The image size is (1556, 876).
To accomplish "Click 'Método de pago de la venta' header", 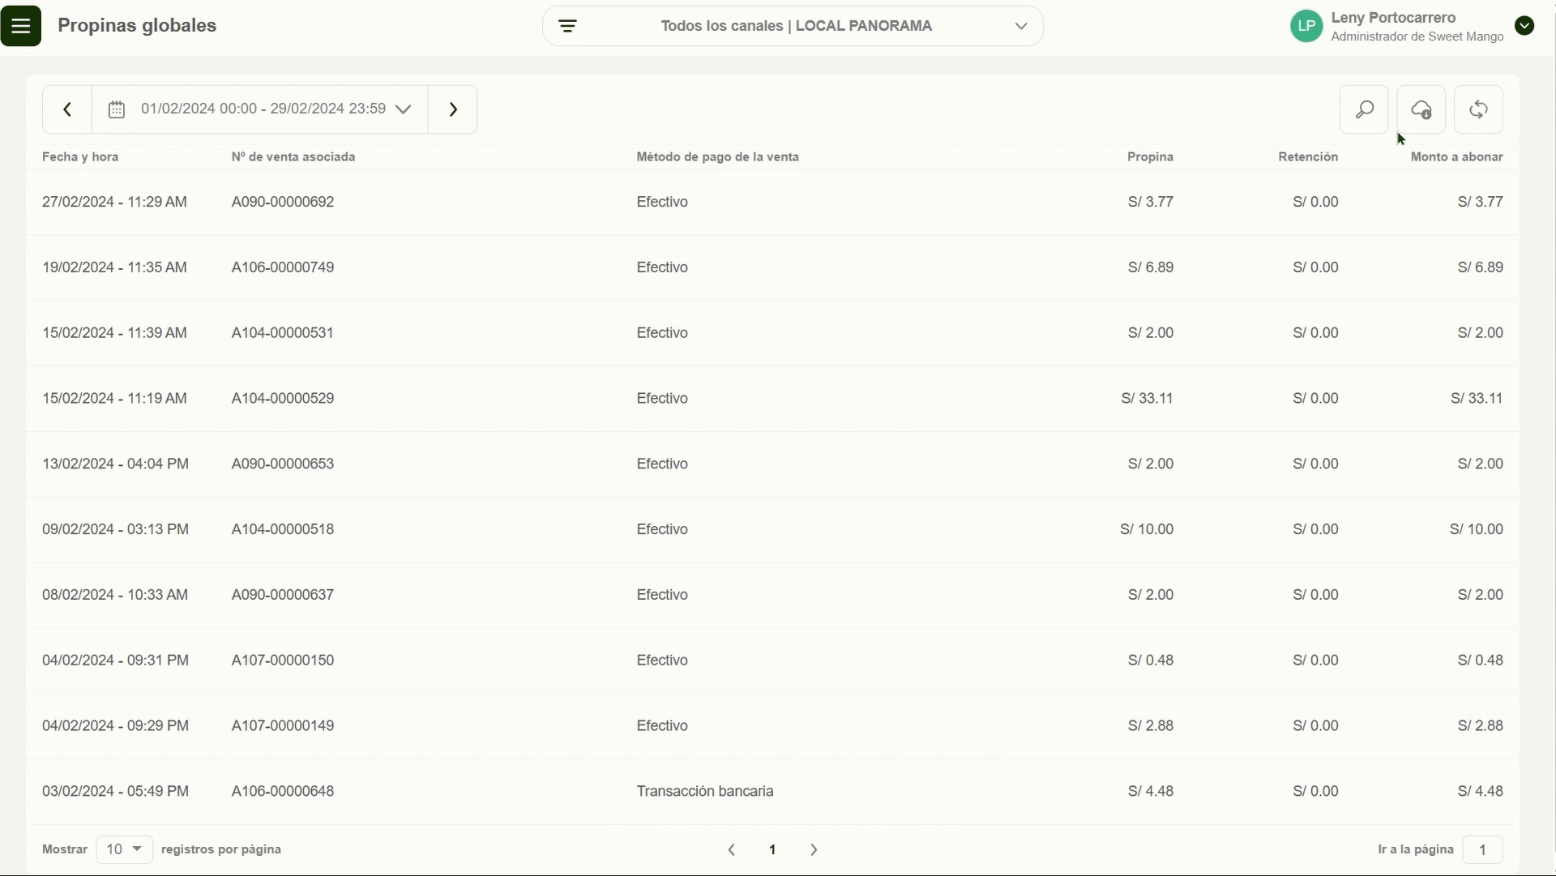I will [x=717, y=157].
